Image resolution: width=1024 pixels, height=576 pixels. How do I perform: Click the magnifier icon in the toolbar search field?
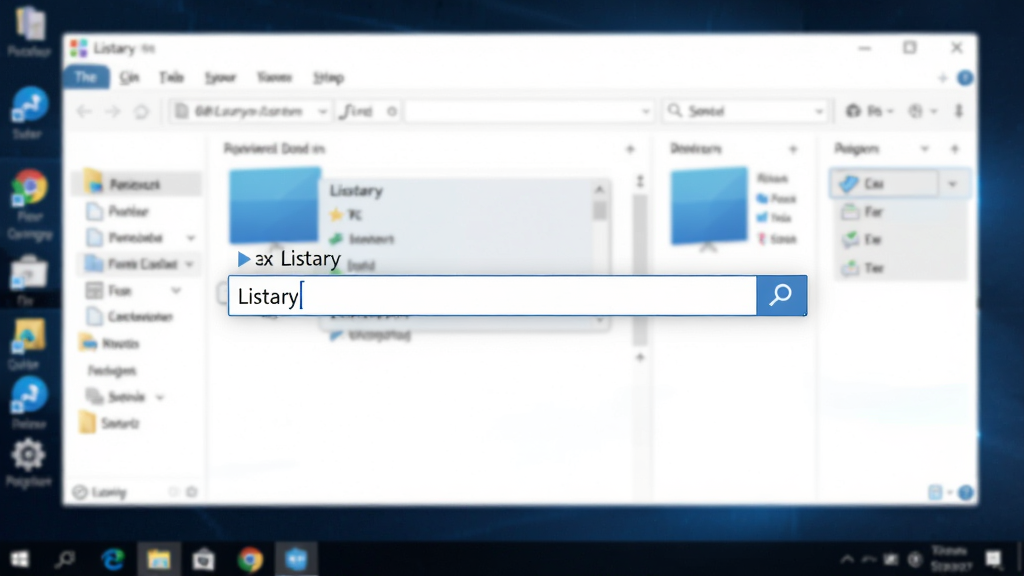[675, 110]
